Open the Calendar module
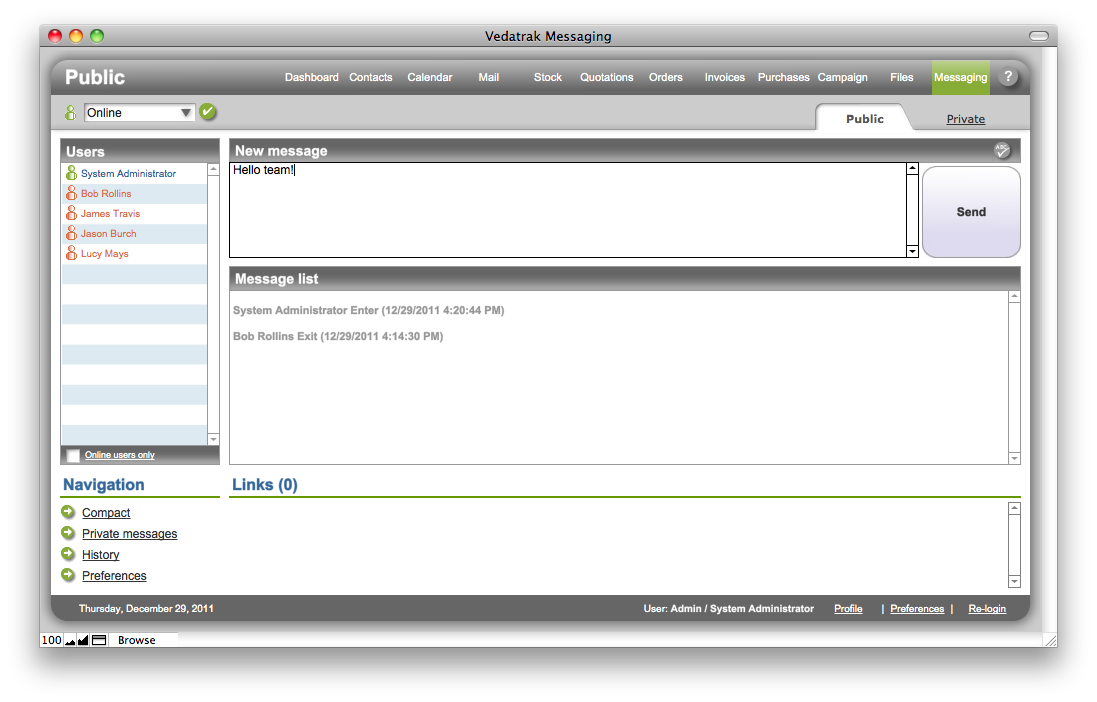The width and height of the screenshot is (1097, 702). 430,77
